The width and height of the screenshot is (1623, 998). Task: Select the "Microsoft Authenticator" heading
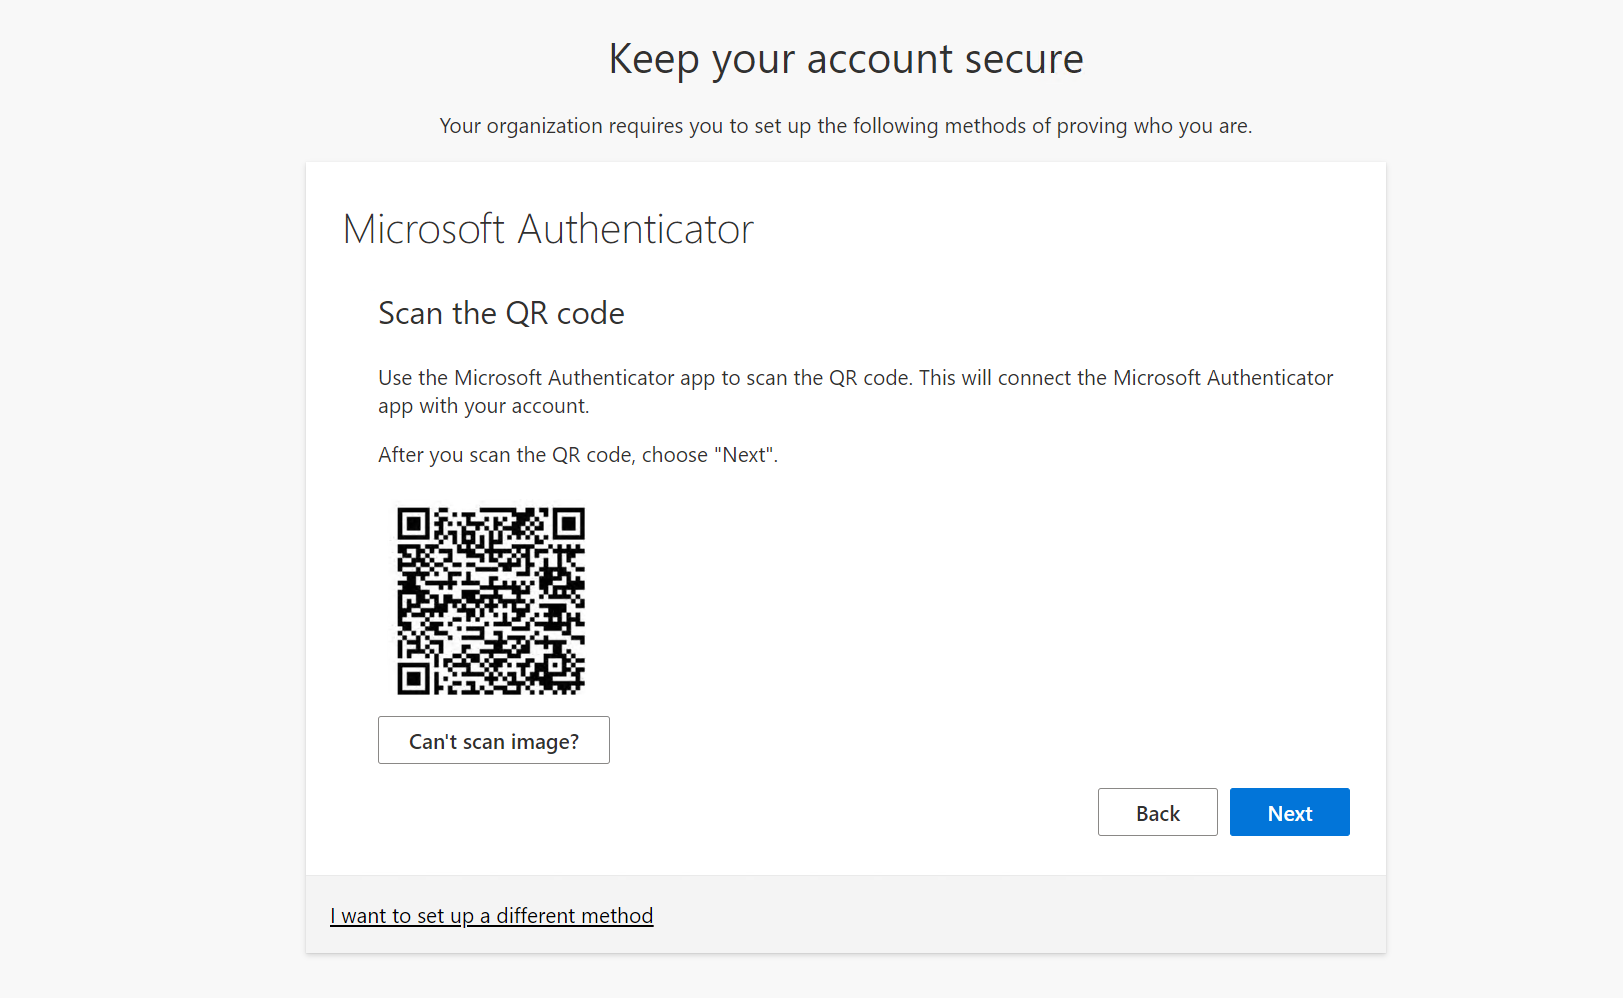click(x=548, y=229)
